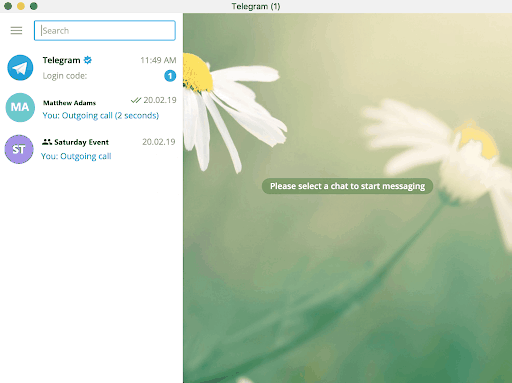Open the Telegram chat with Login code

point(91,68)
